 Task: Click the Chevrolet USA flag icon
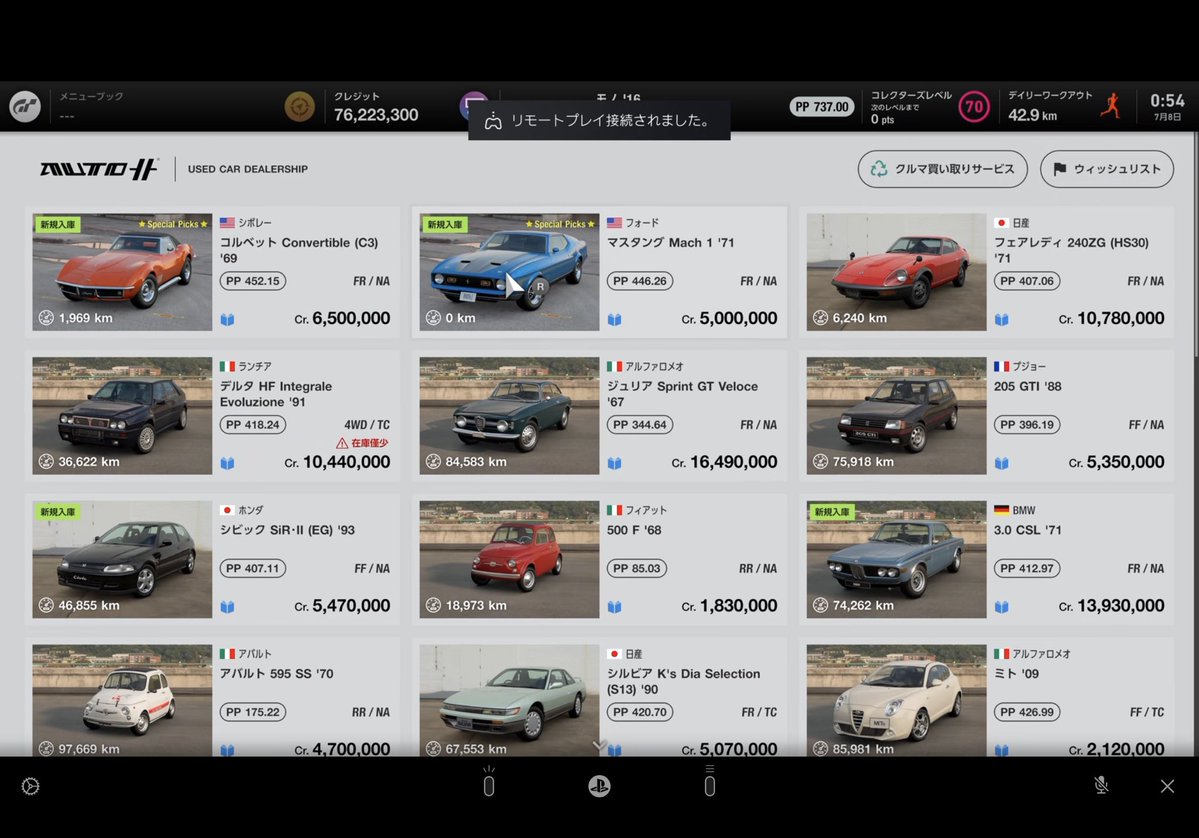tap(227, 222)
